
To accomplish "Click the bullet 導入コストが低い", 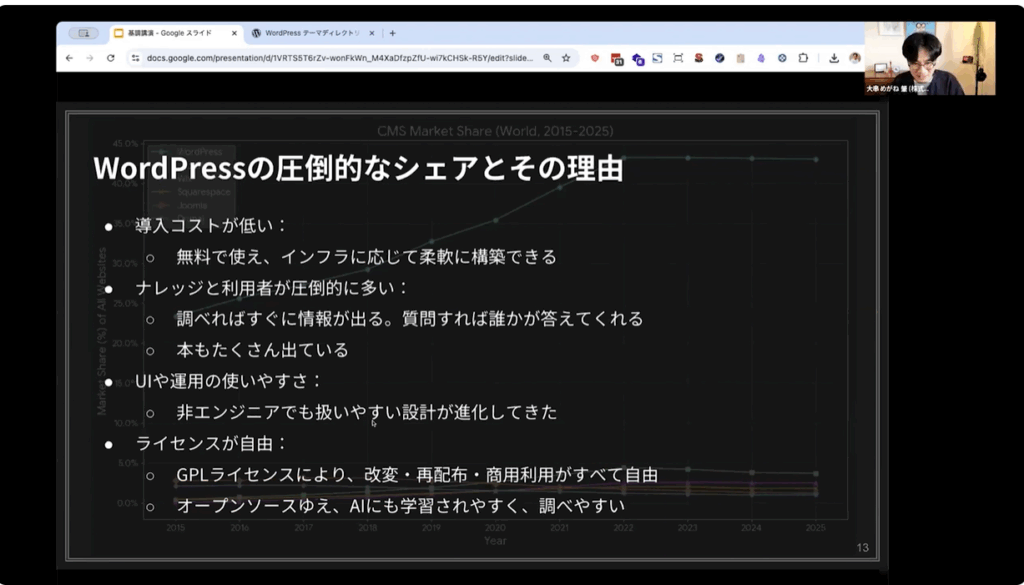I will pyautogui.click(x=211, y=226).
